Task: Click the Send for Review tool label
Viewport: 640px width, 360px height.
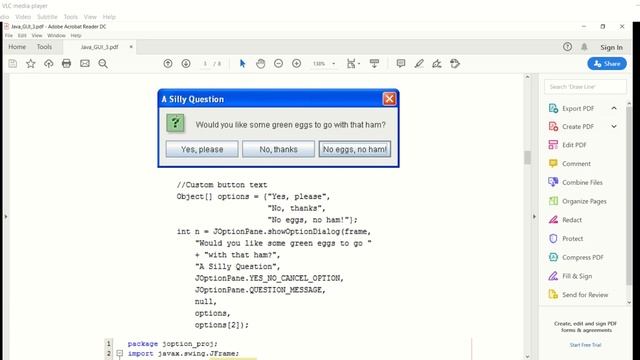Action: (585, 295)
